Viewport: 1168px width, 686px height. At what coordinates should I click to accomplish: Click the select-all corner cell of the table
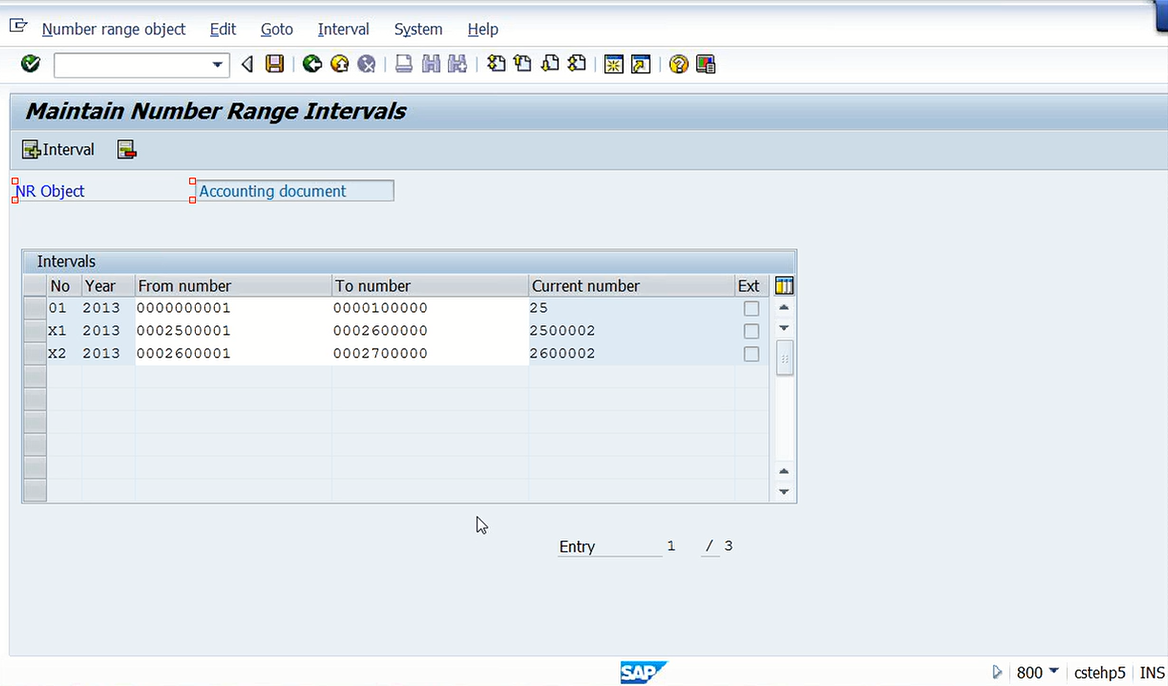click(35, 285)
